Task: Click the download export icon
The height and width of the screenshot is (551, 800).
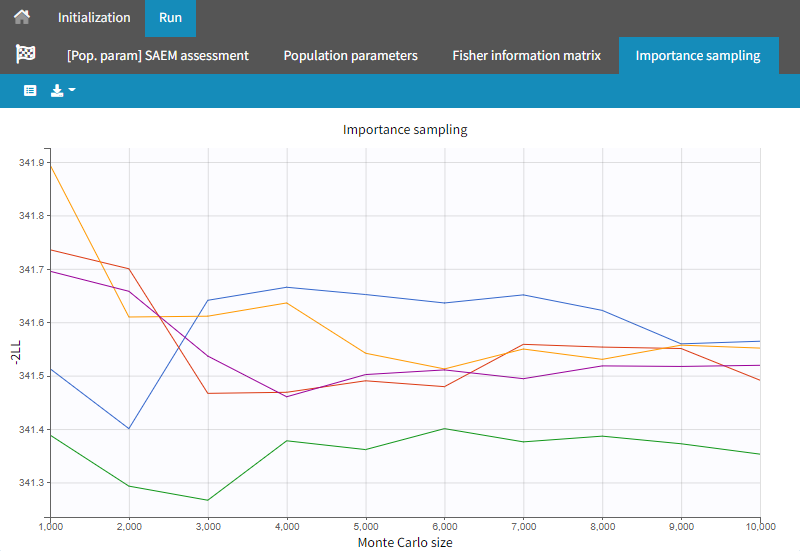Action: (x=57, y=90)
